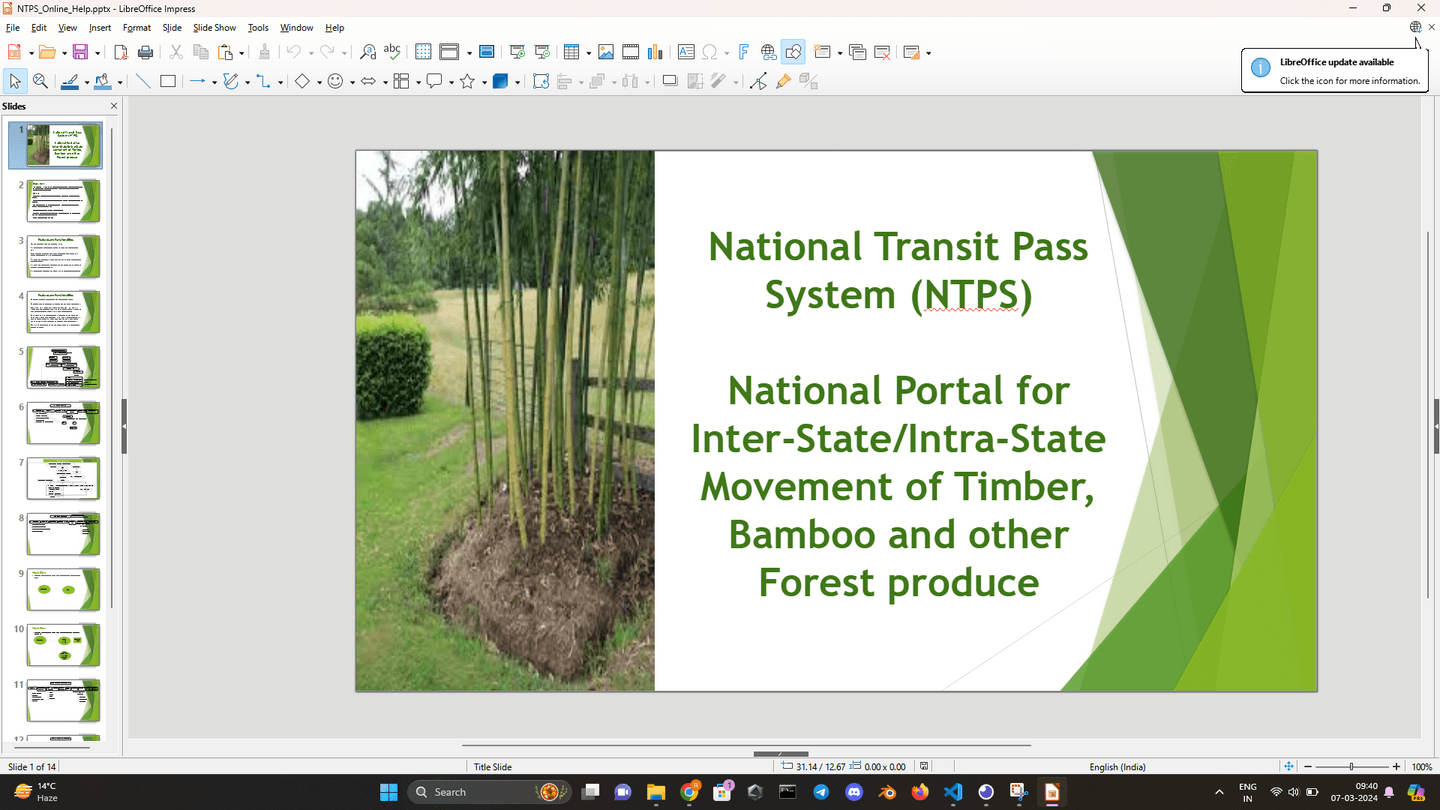
Task: Close the Slides panel
Action: [114, 106]
